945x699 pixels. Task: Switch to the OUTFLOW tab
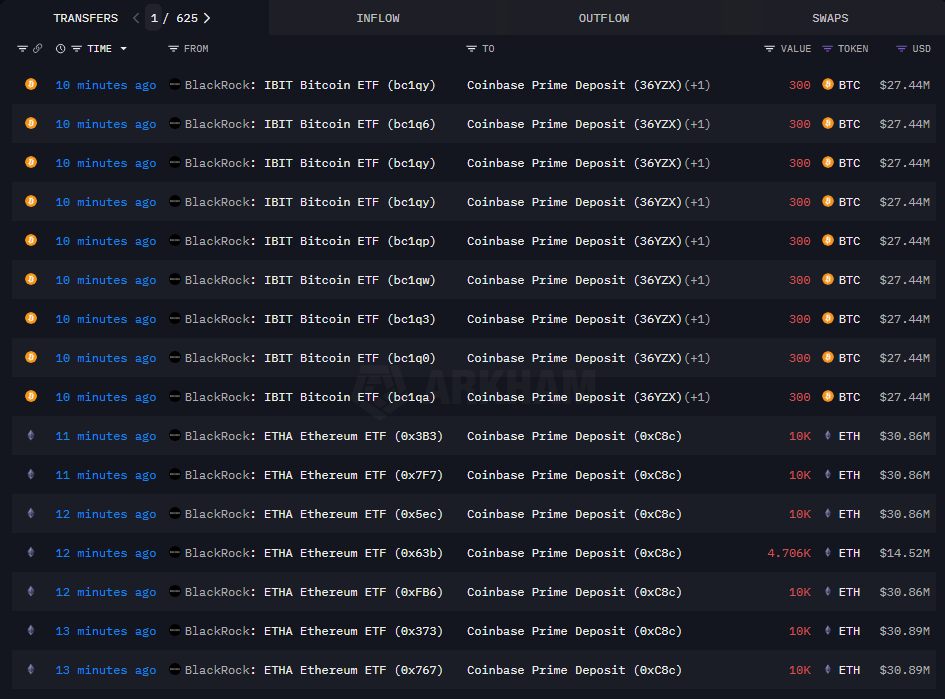tap(604, 18)
